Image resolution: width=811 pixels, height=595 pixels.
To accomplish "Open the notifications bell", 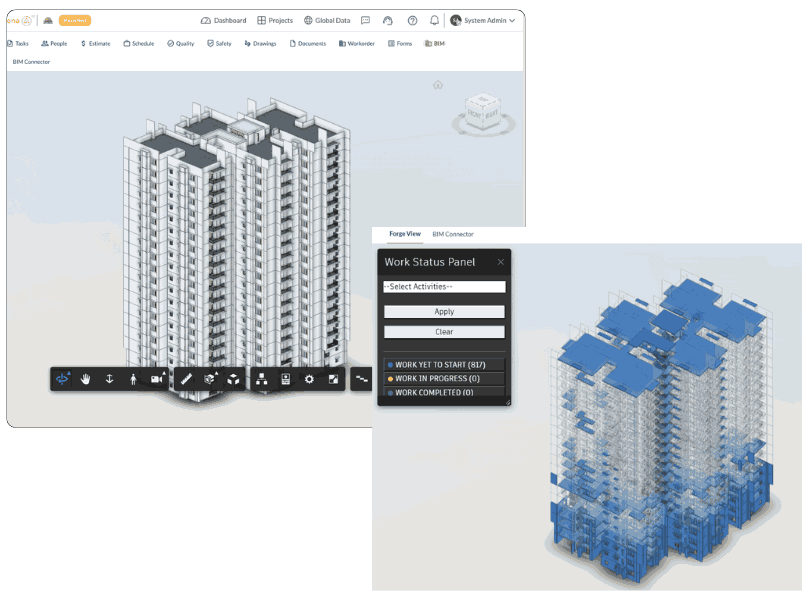I will click(x=434, y=20).
